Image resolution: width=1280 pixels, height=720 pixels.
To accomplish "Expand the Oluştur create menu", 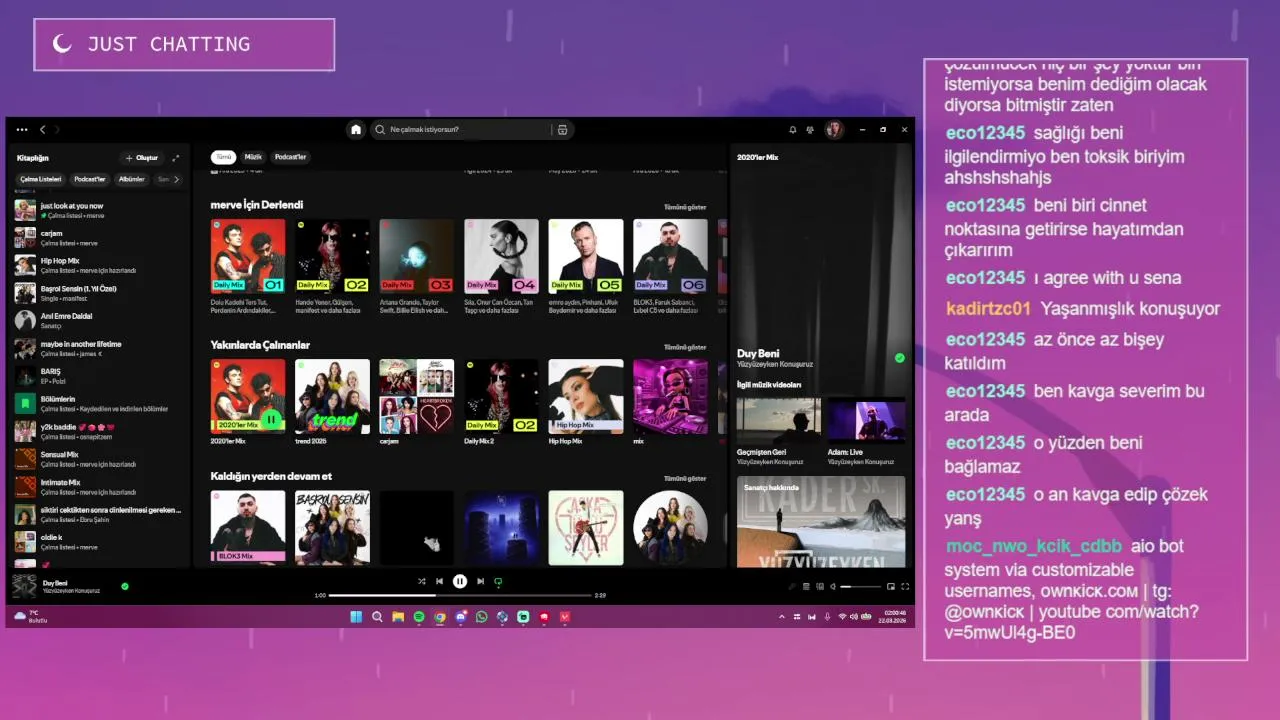I will (x=142, y=158).
